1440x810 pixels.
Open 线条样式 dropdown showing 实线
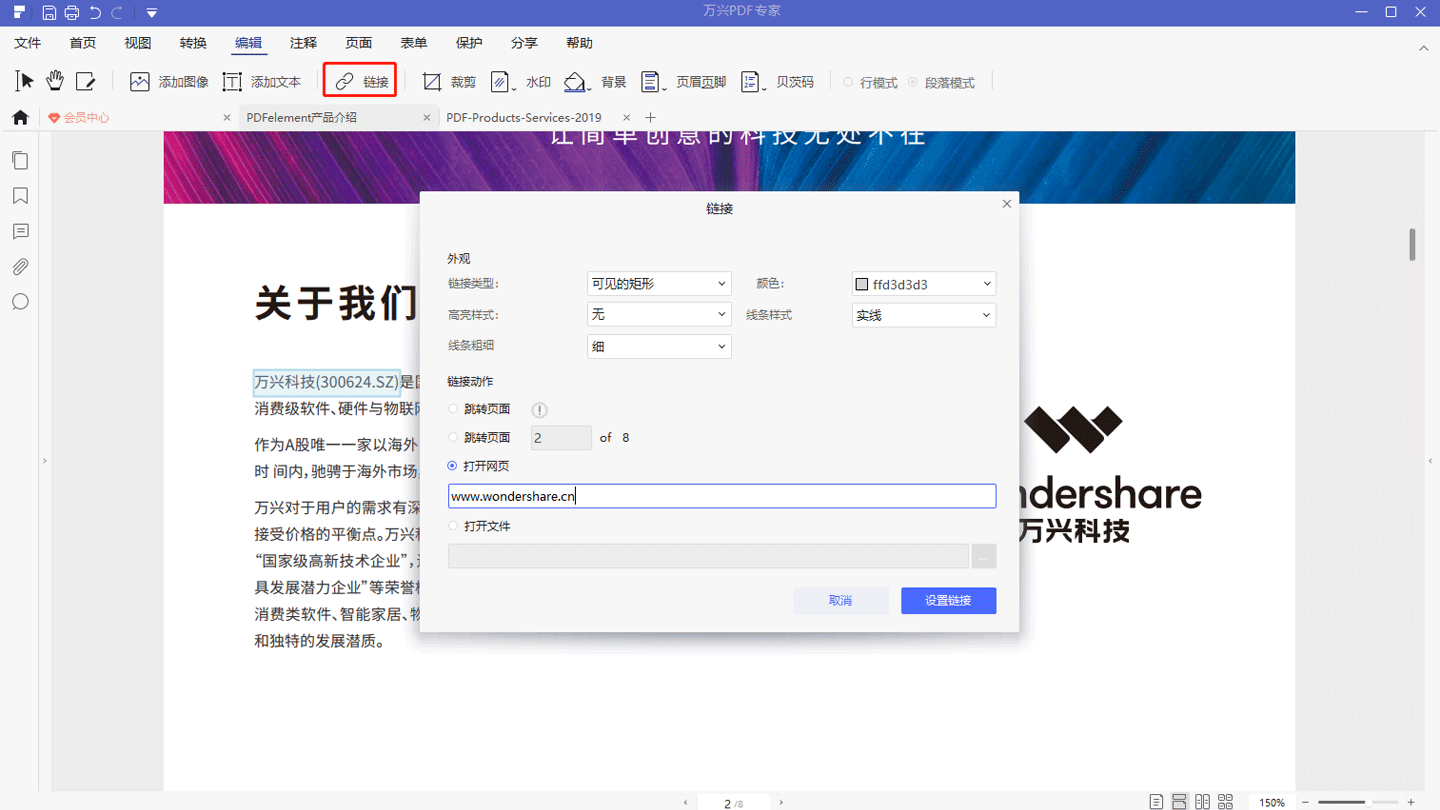924,315
